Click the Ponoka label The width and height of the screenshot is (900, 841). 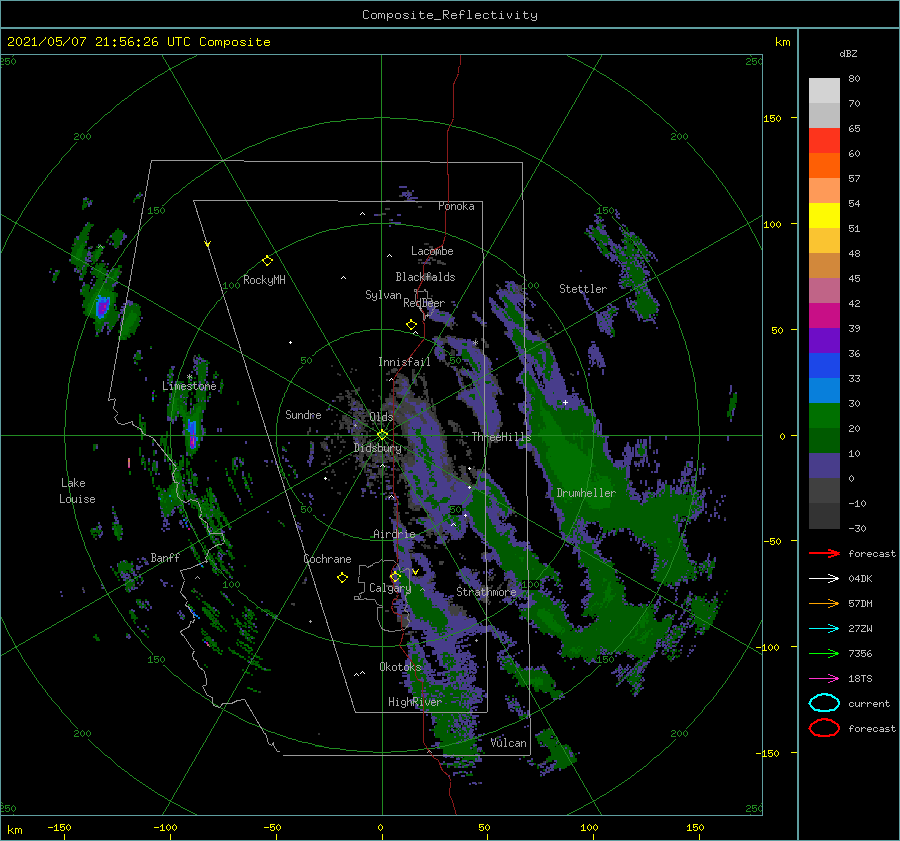pos(456,207)
